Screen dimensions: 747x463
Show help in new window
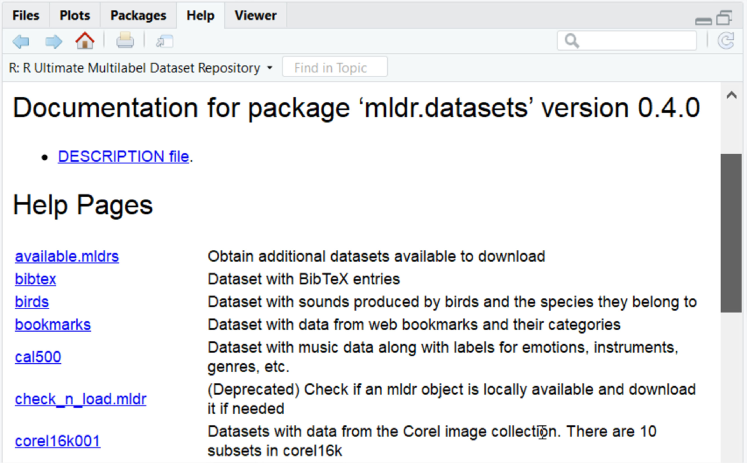click(164, 41)
